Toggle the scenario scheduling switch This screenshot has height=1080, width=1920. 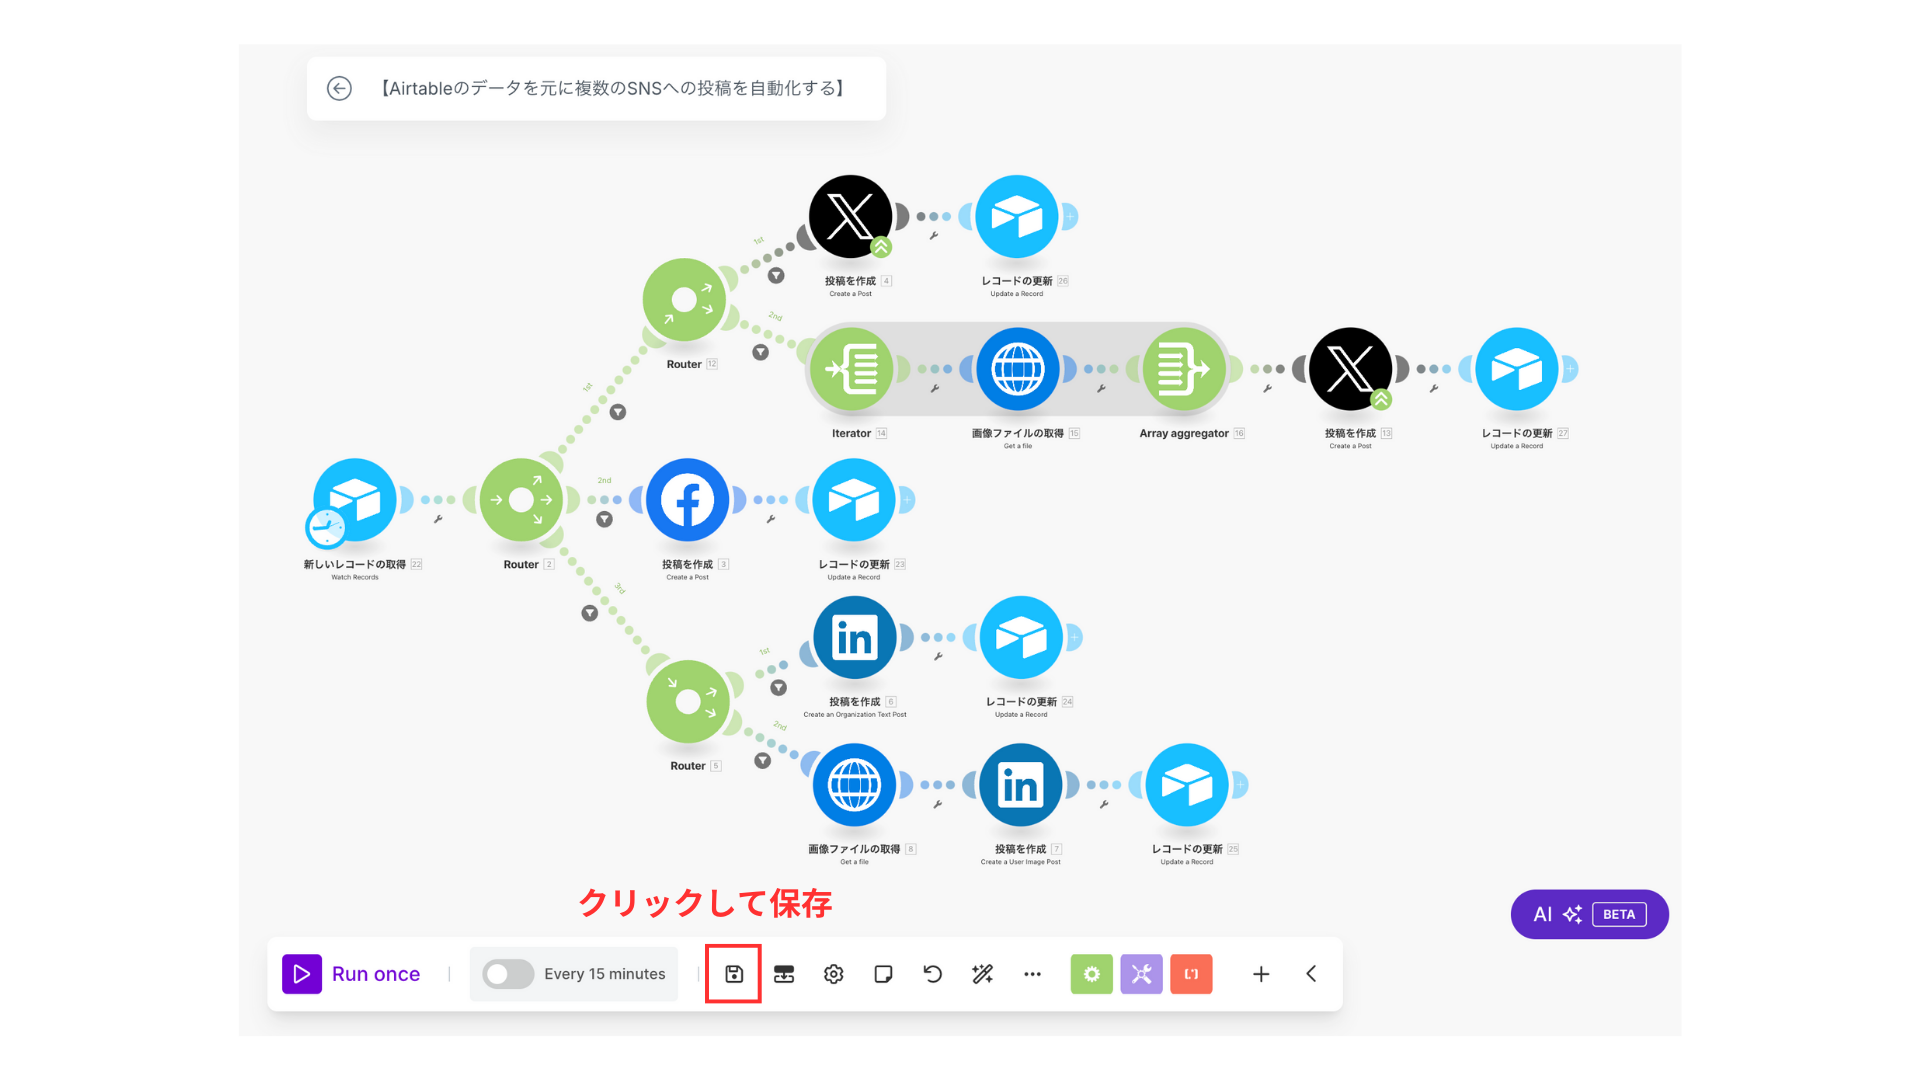[508, 974]
